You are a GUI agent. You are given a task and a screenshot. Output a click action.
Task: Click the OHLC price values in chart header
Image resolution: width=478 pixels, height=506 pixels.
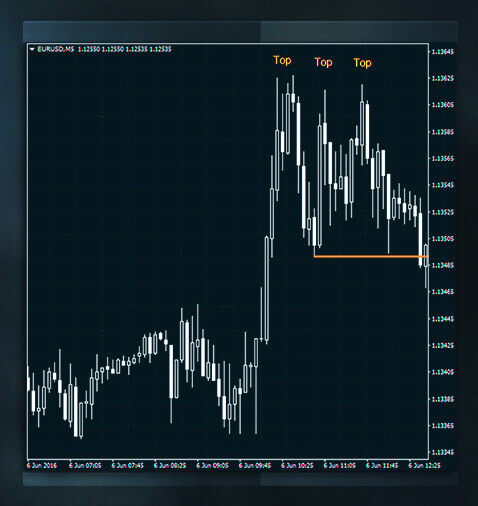tap(125, 49)
